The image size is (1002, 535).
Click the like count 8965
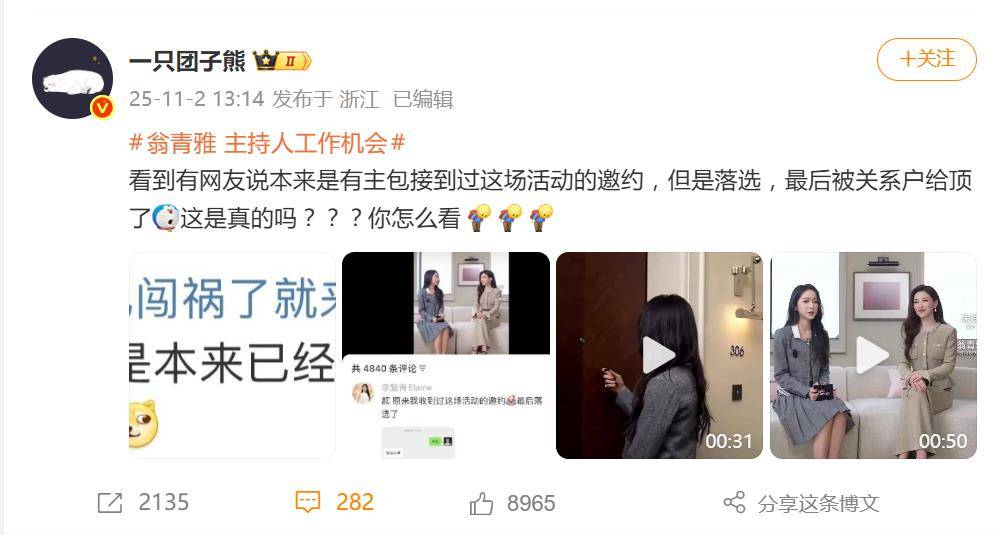[x=531, y=503]
